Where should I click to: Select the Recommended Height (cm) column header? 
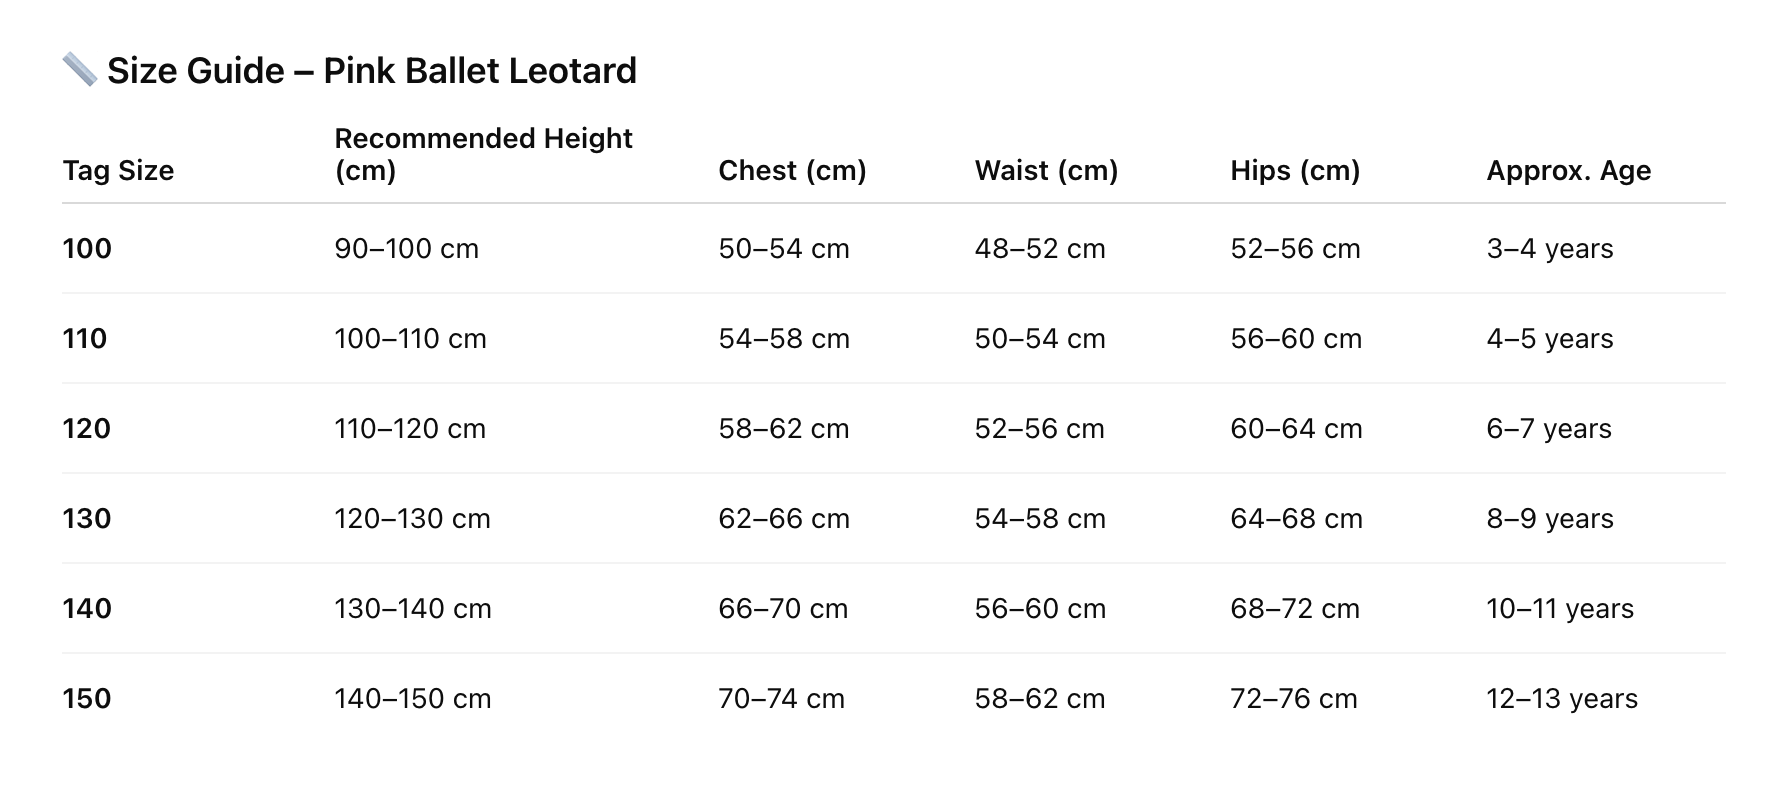pyautogui.click(x=483, y=154)
